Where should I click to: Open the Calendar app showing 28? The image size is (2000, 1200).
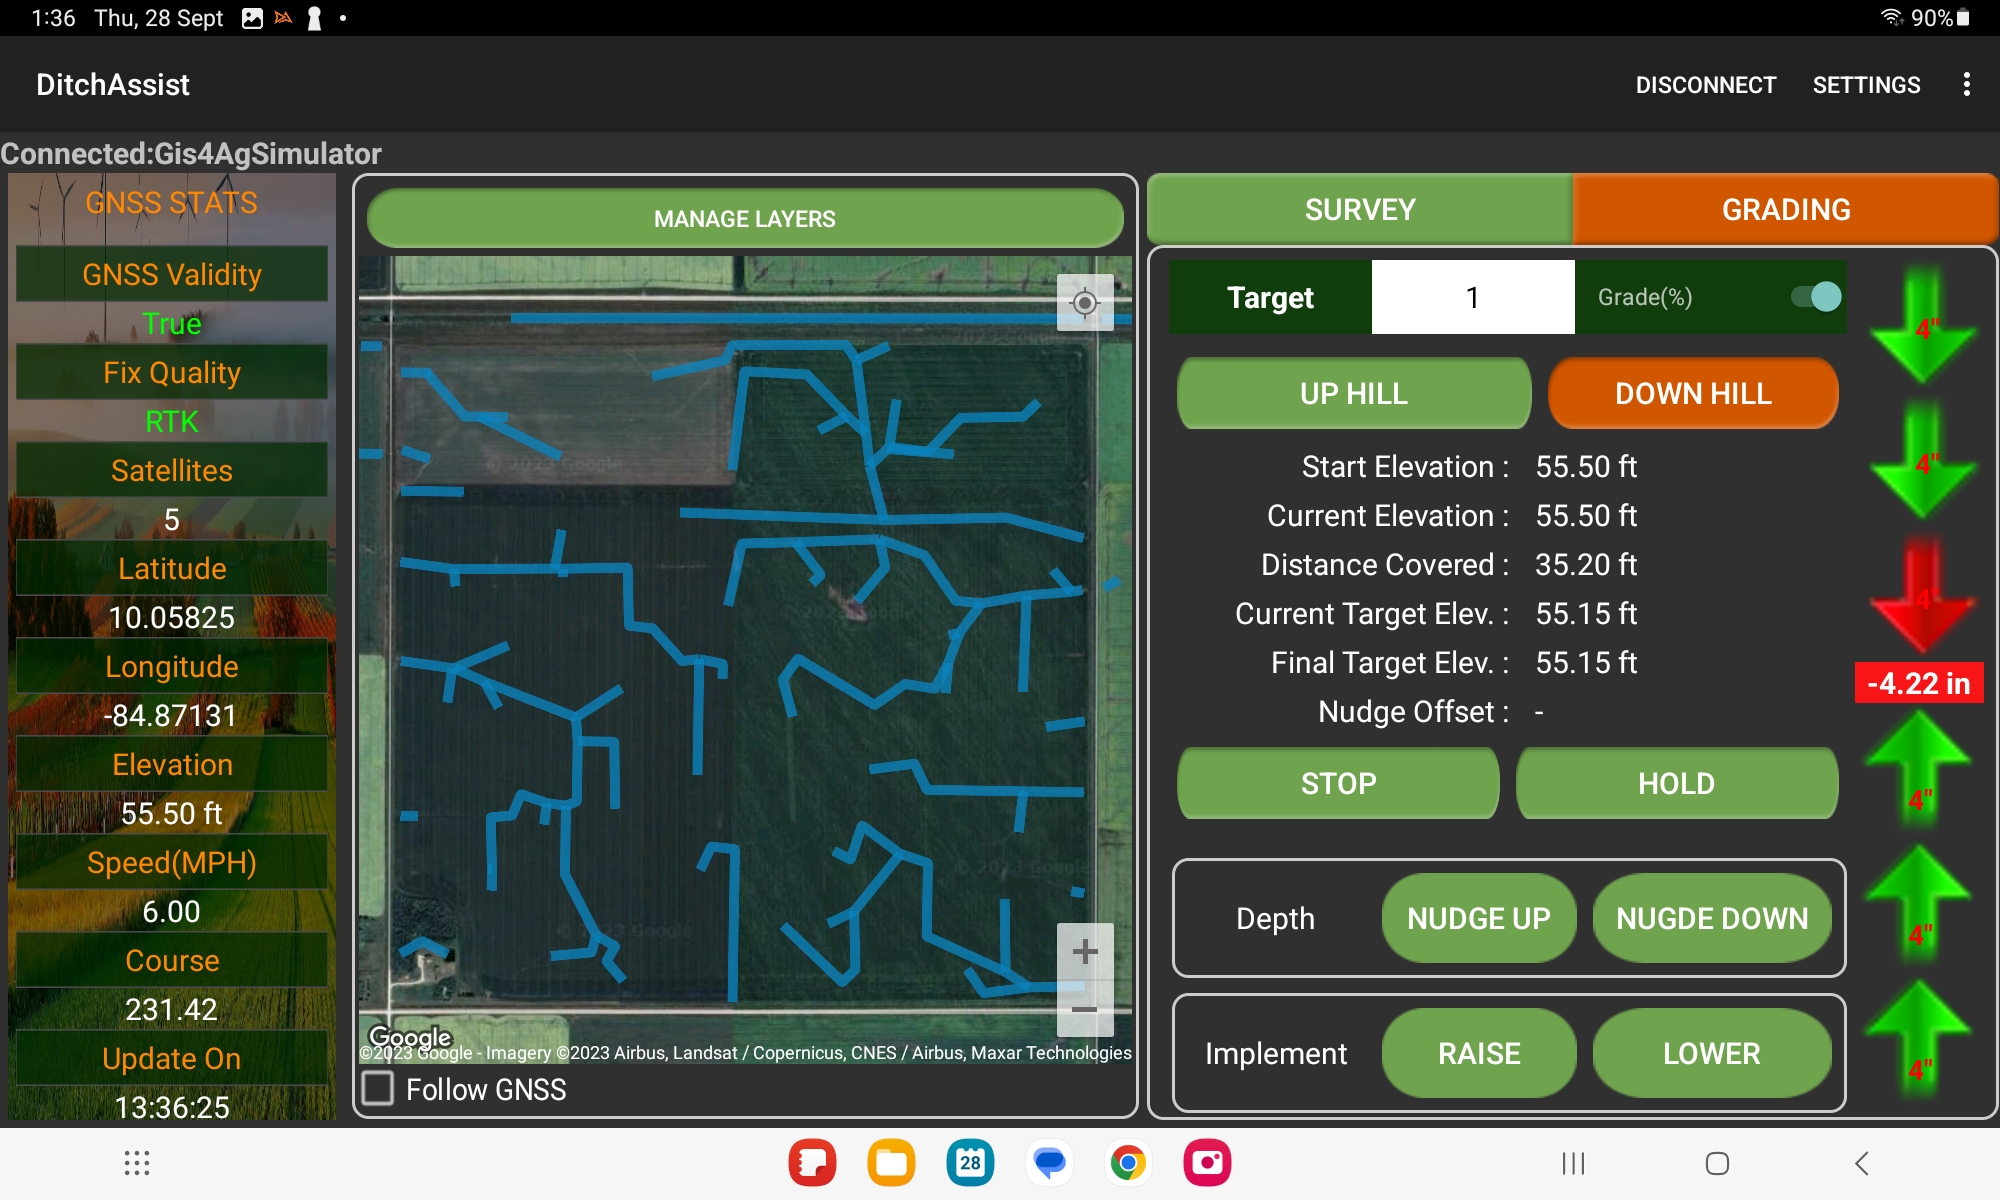tap(970, 1163)
